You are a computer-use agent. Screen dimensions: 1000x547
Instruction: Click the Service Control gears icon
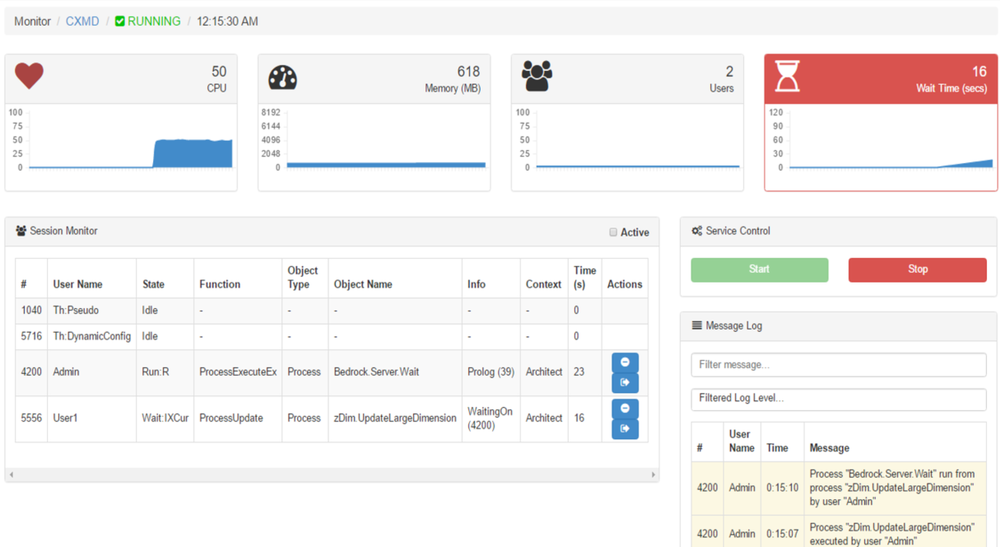coord(697,231)
